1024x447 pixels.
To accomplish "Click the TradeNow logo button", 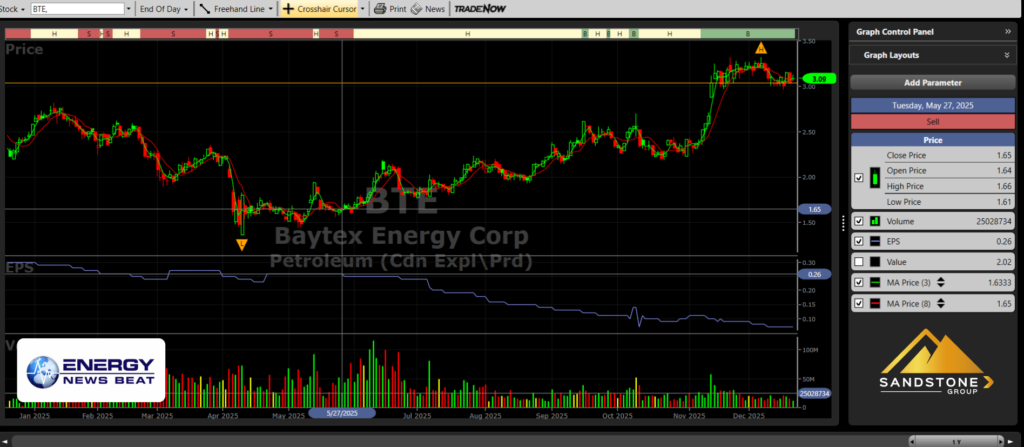I will coord(480,8).
